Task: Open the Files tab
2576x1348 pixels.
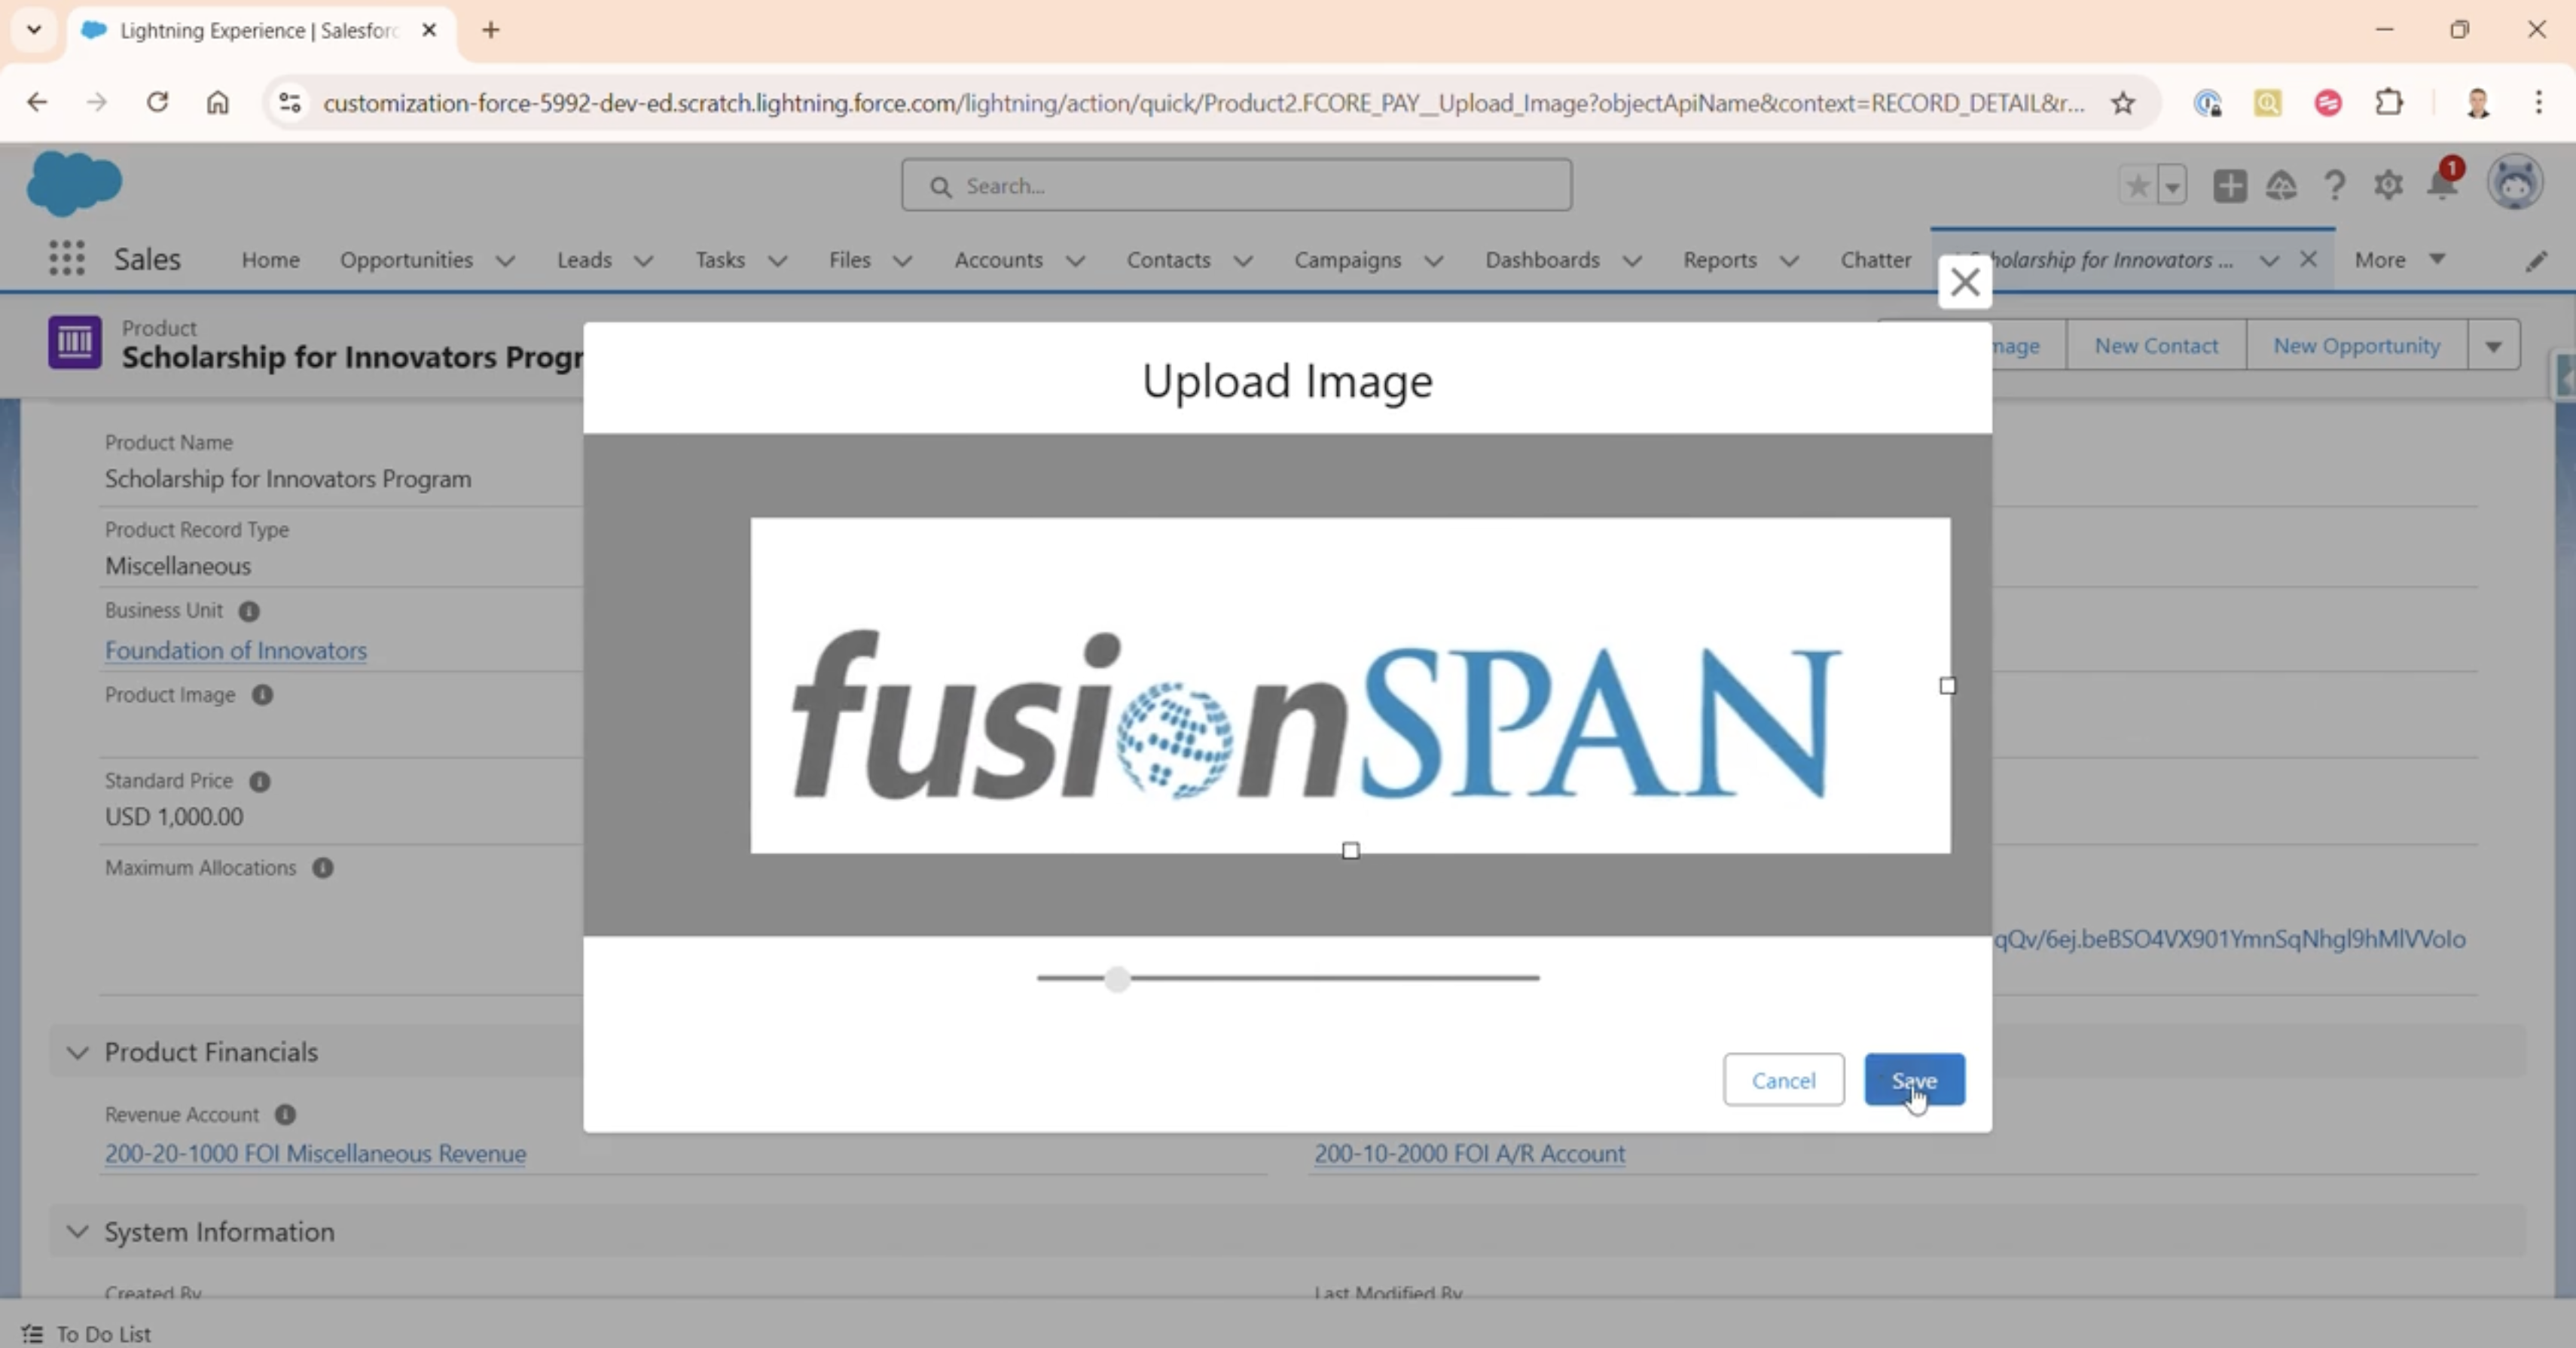Action: pos(849,260)
